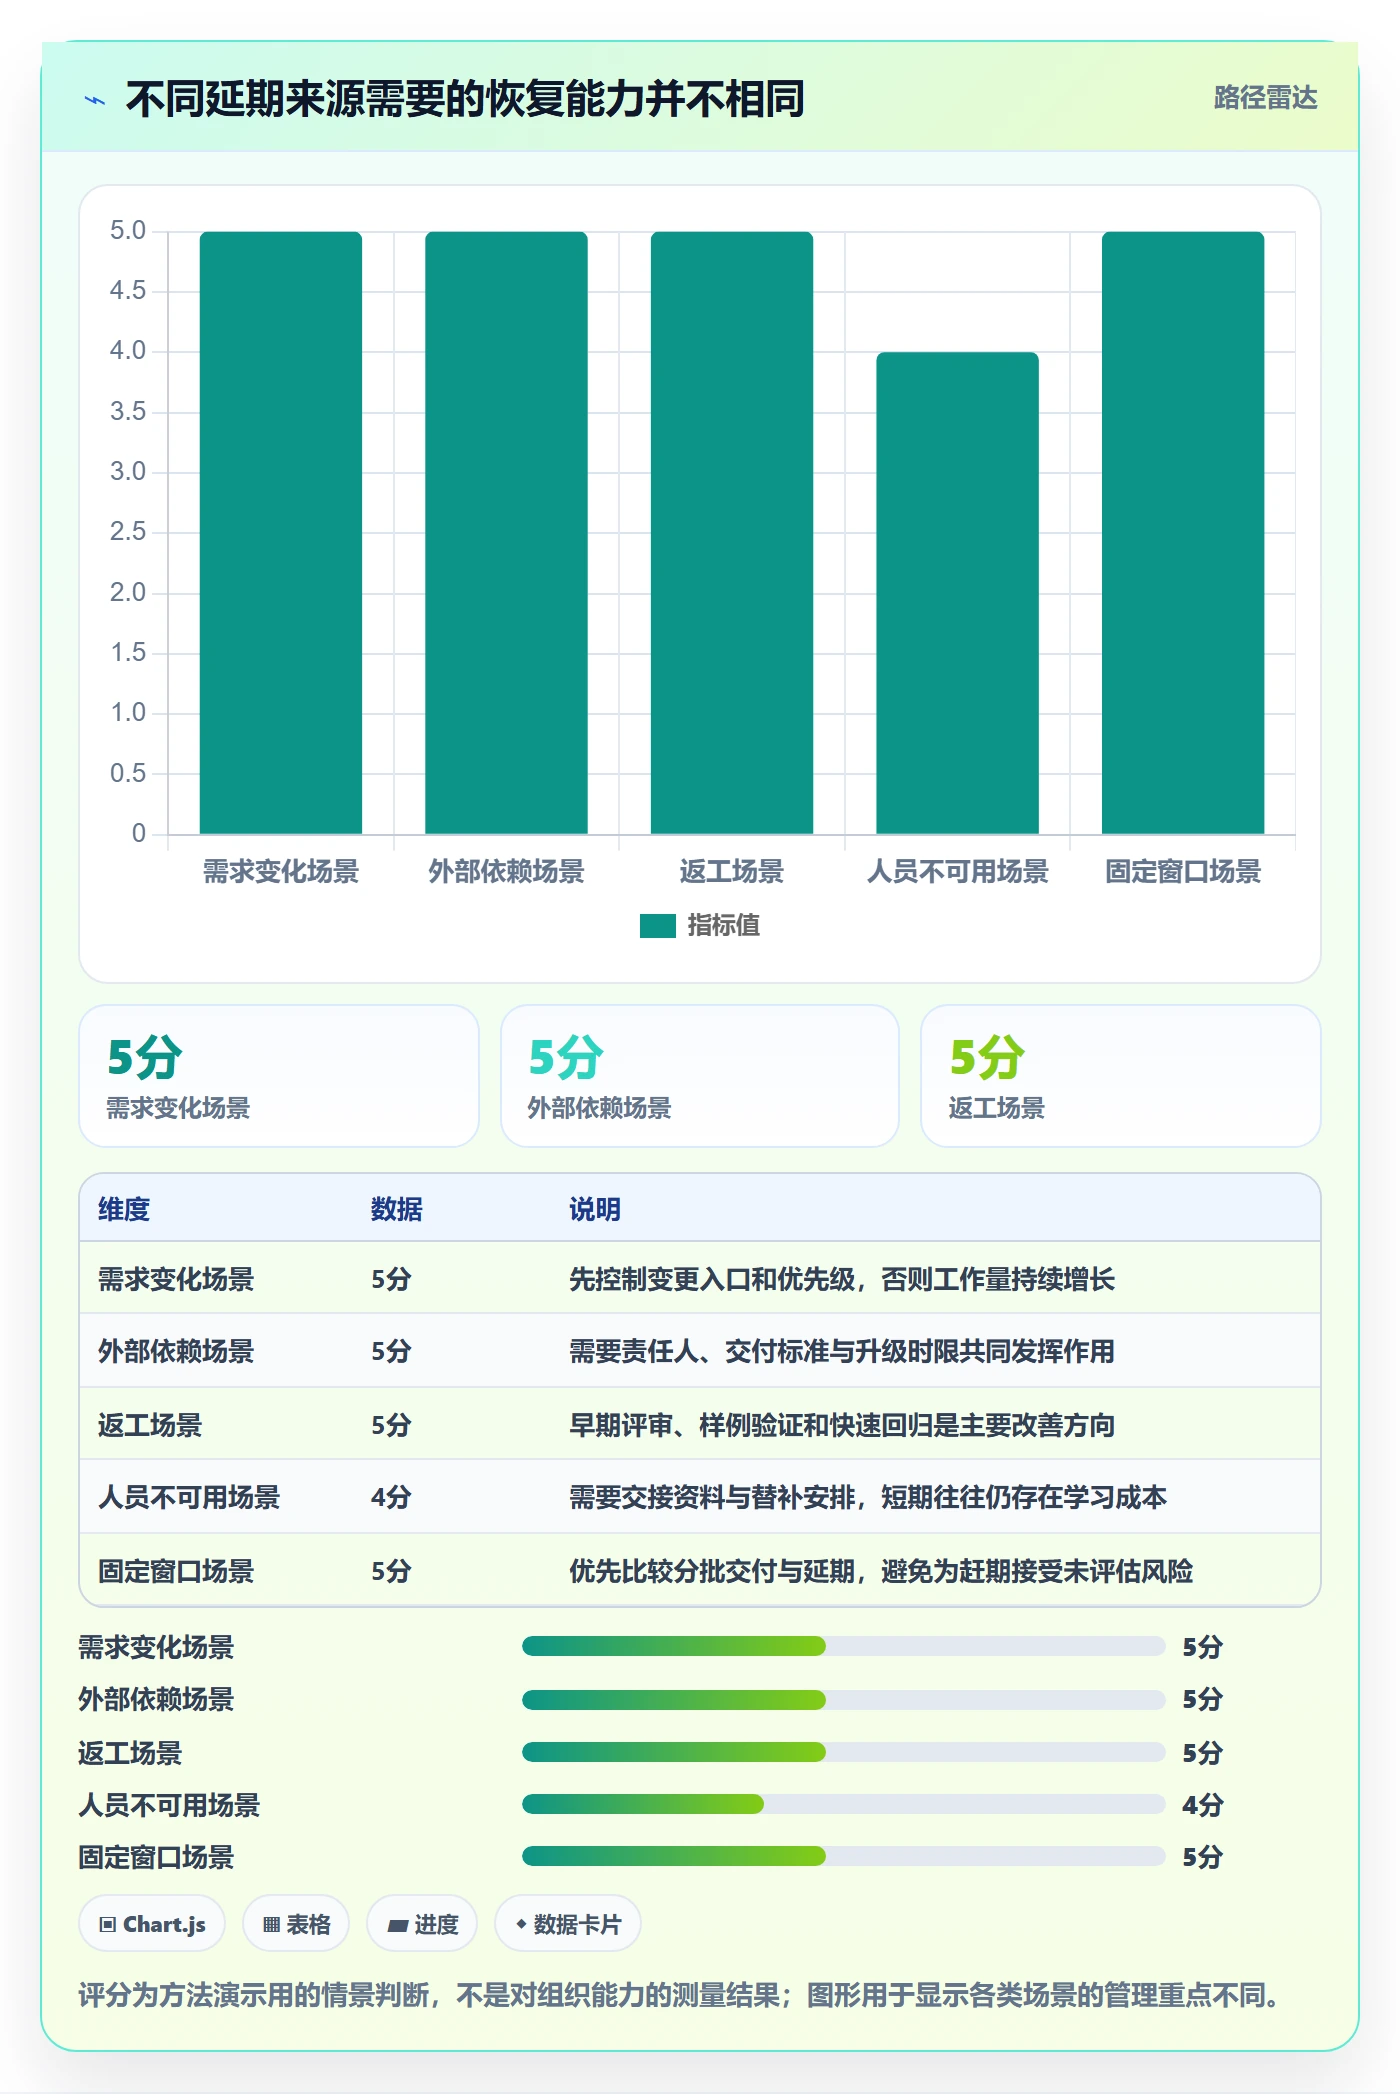This screenshot has height=2094, width=1400.
Task: Click the chart title 不同延期来源需要的恢复能力并不相同
Action: 465,99
